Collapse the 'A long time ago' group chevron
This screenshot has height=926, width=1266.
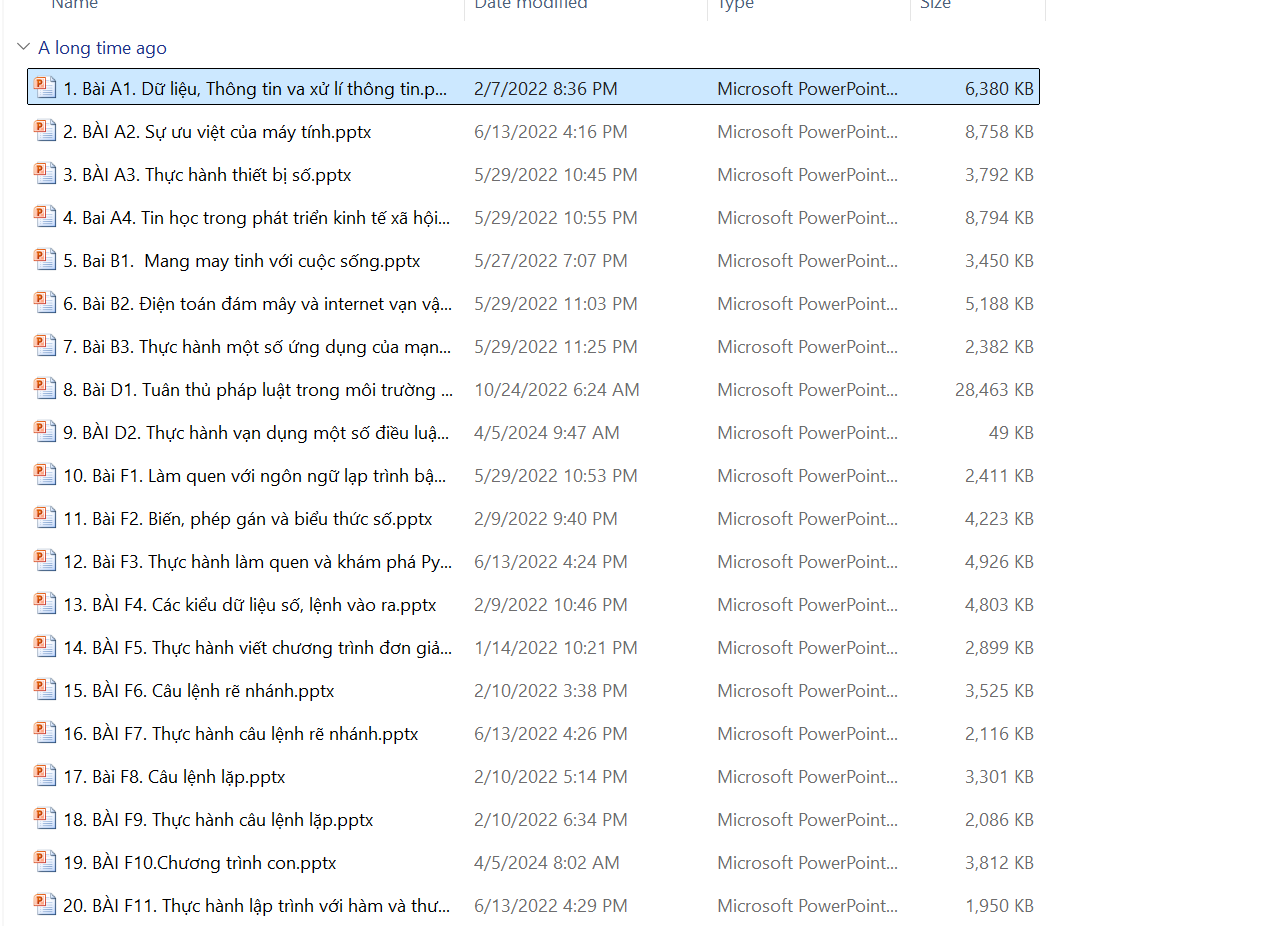(x=24, y=47)
